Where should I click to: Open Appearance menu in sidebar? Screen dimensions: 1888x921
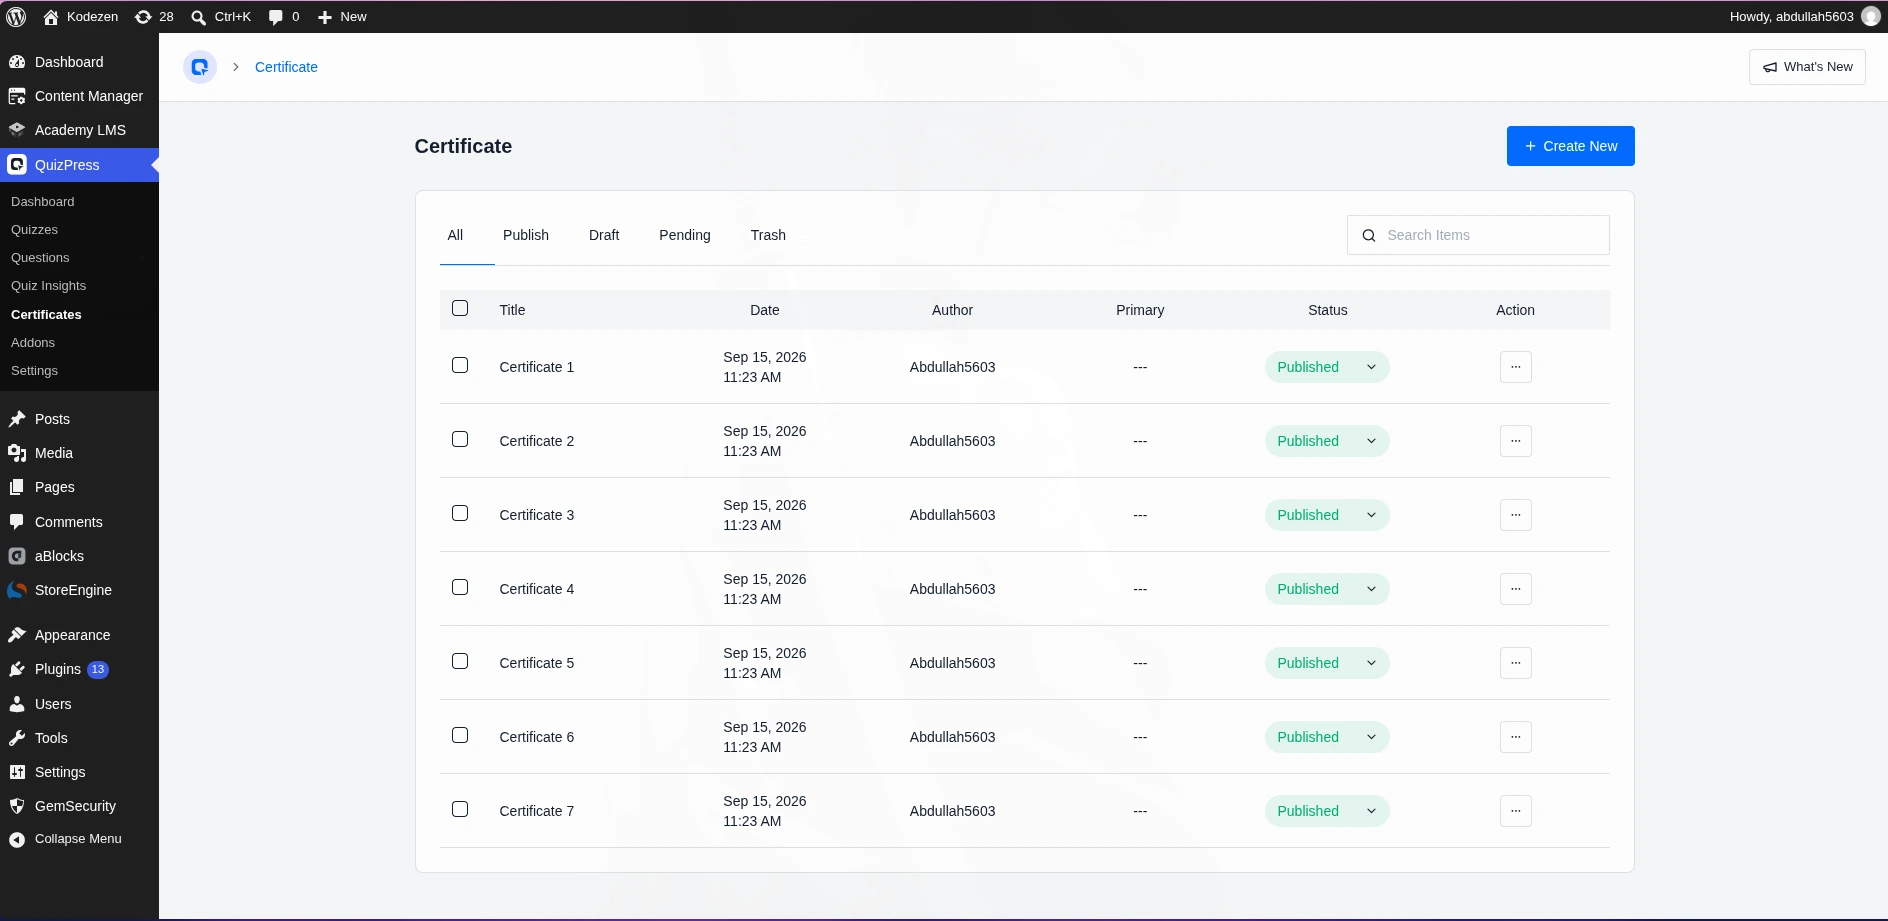pyautogui.click(x=80, y=635)
